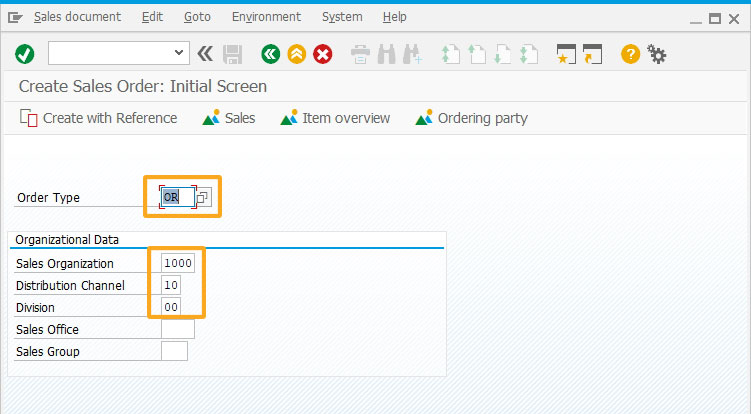Click the Sales button

[229, 118]
